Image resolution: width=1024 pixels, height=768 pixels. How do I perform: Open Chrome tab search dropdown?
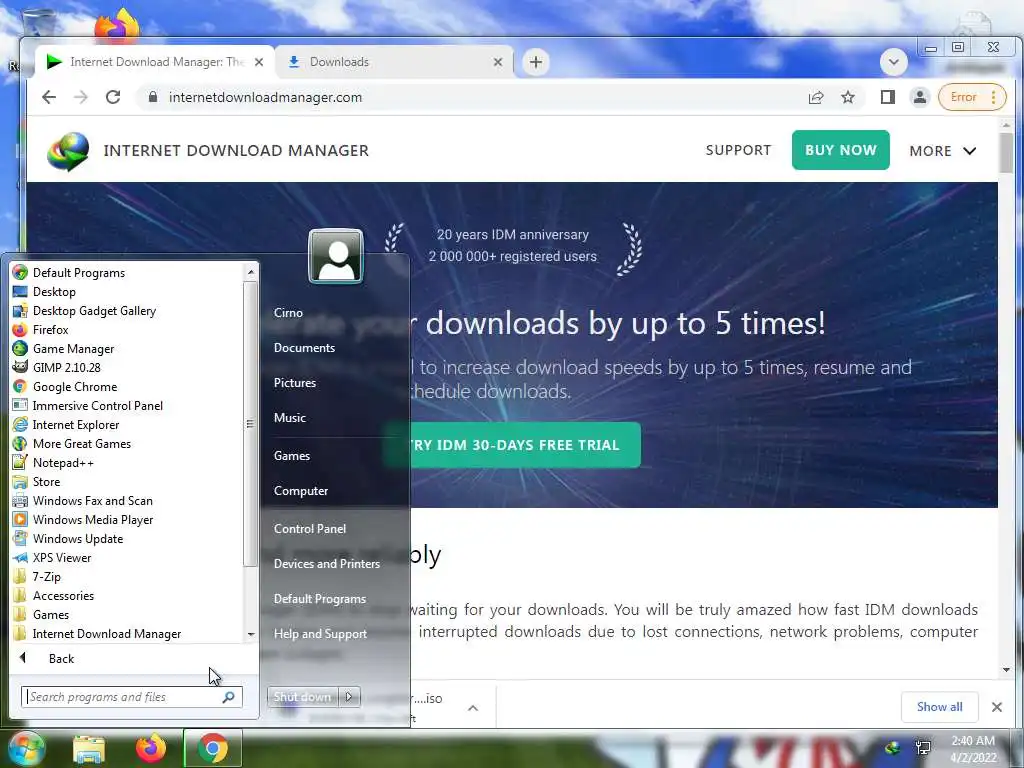[x=893, y=62]
